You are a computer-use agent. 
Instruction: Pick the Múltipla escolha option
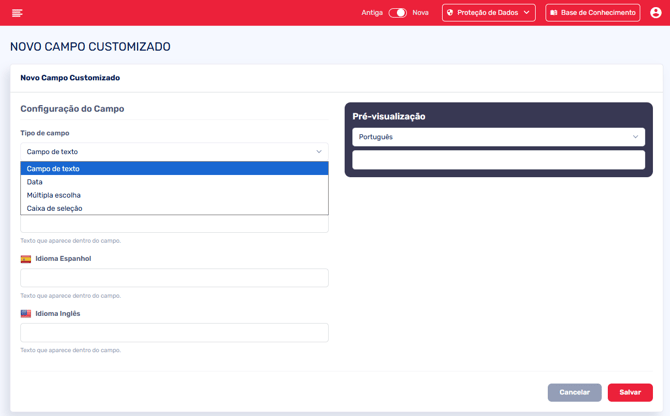174,195
